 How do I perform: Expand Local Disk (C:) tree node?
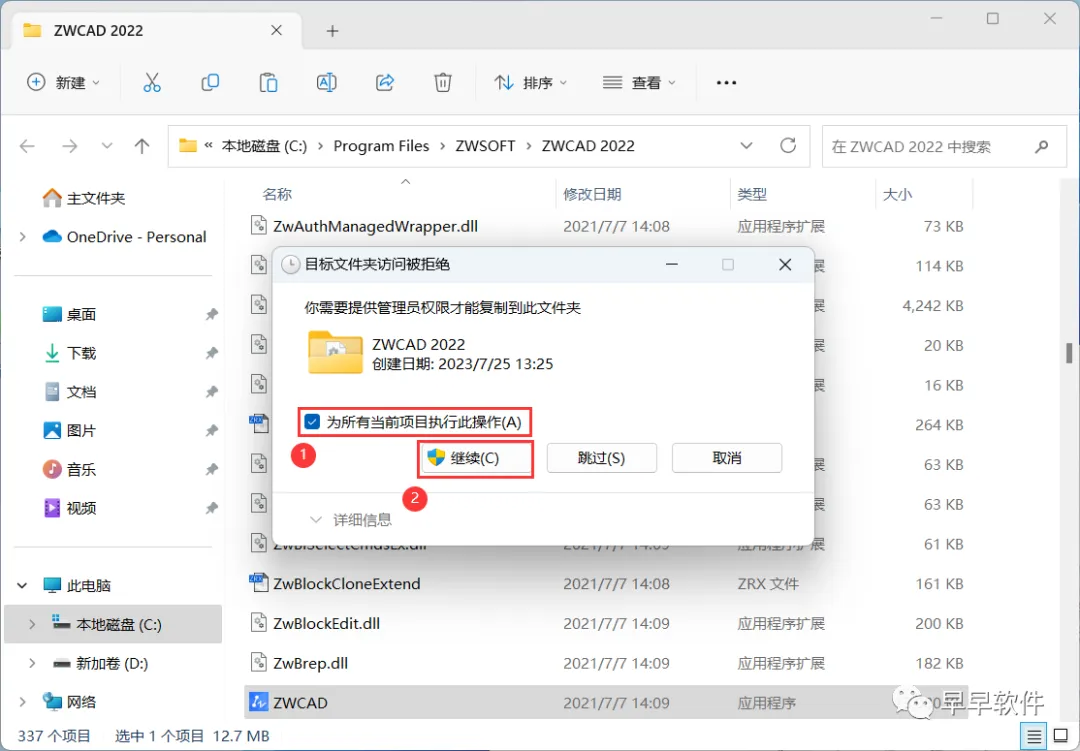[32, 624]
